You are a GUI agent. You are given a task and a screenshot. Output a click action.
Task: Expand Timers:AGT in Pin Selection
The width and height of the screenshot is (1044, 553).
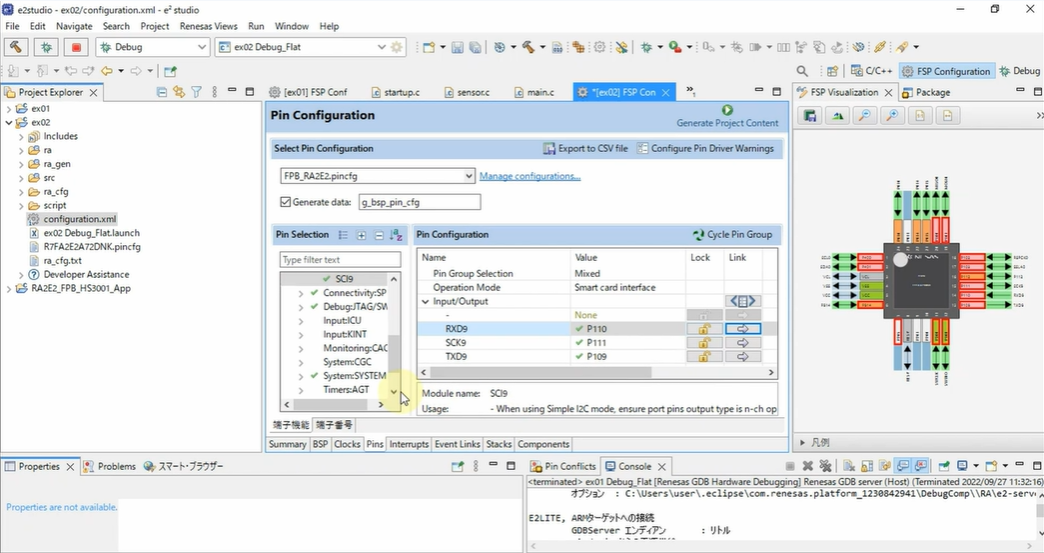[x=301, y=390]
